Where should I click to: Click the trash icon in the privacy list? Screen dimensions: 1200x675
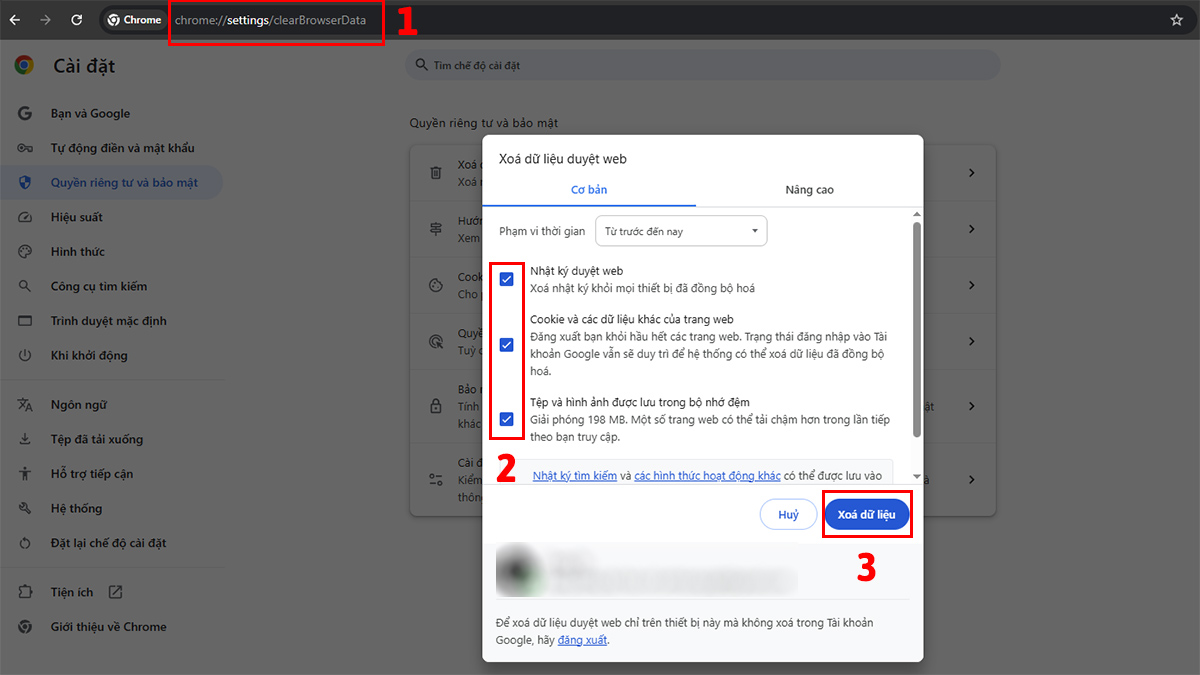(436, 173)
